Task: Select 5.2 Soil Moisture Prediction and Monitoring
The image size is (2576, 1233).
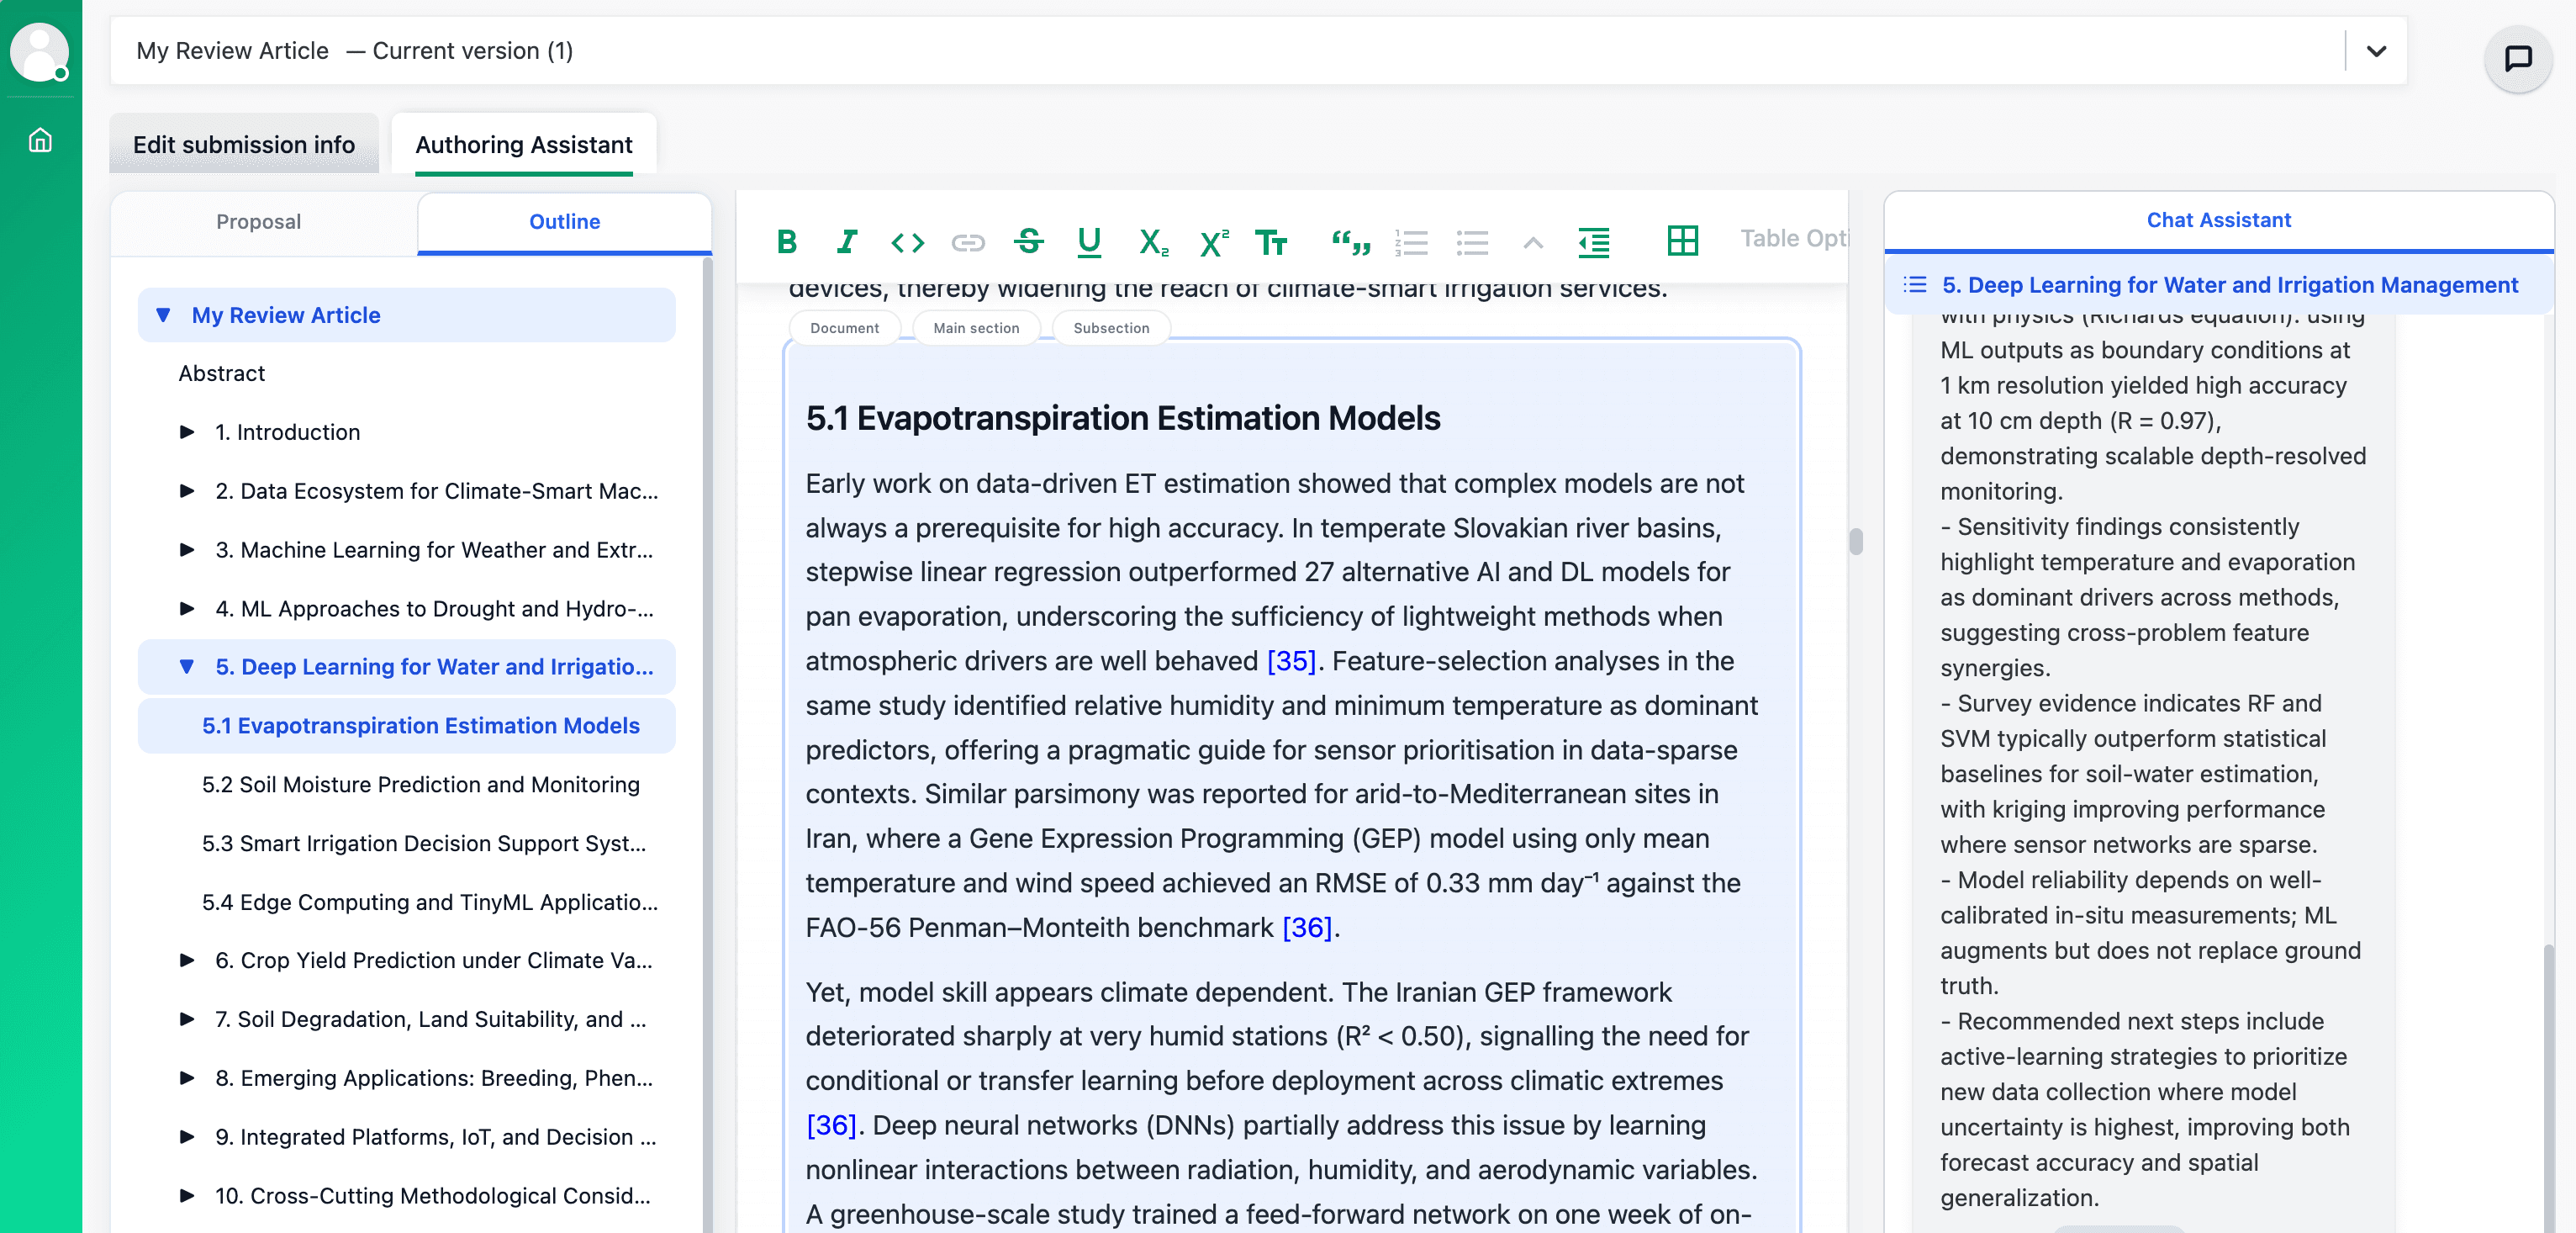Action: (420, 784)
